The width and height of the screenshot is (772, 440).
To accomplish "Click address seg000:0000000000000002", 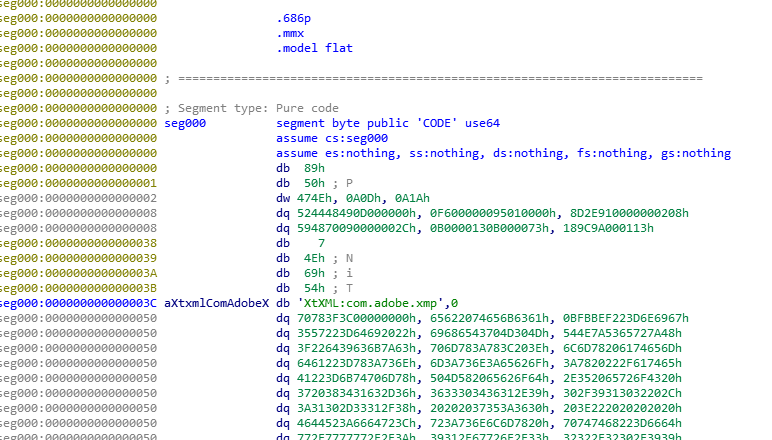I will pyautogui.click(x=79, y=198).
